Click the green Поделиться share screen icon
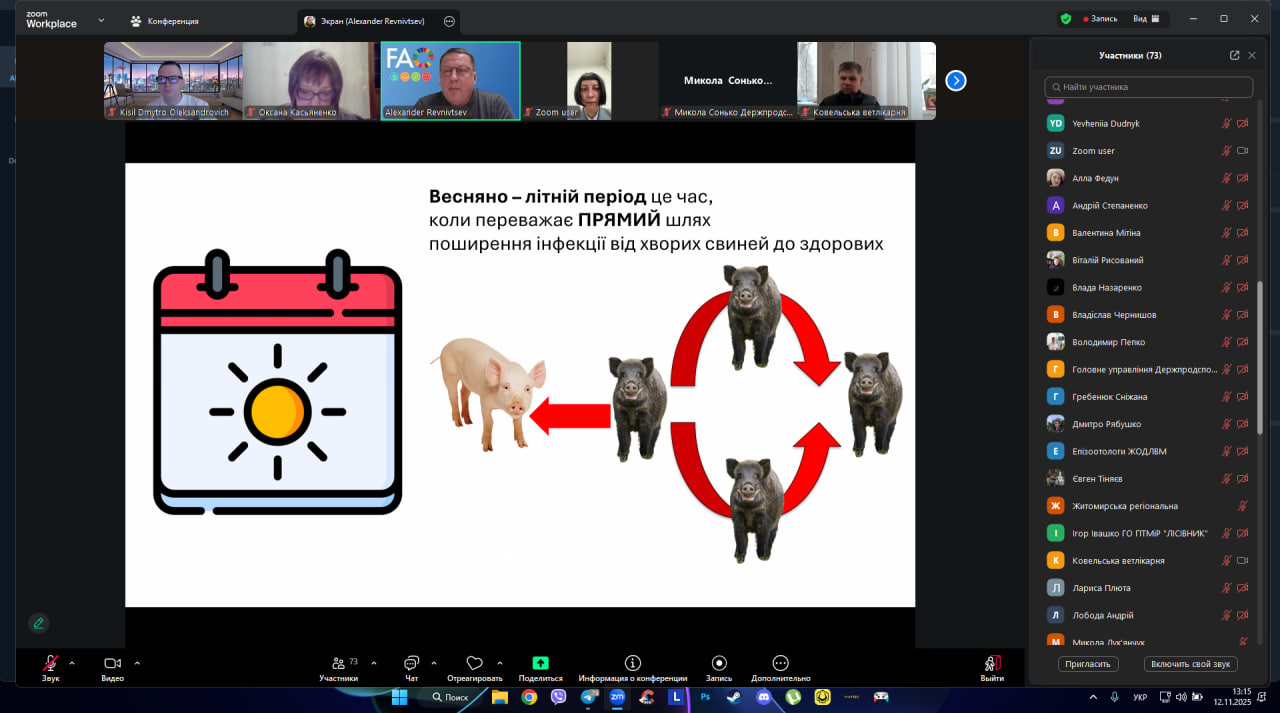This screenshot has height=713, width=1280. [x=540, y=663]
